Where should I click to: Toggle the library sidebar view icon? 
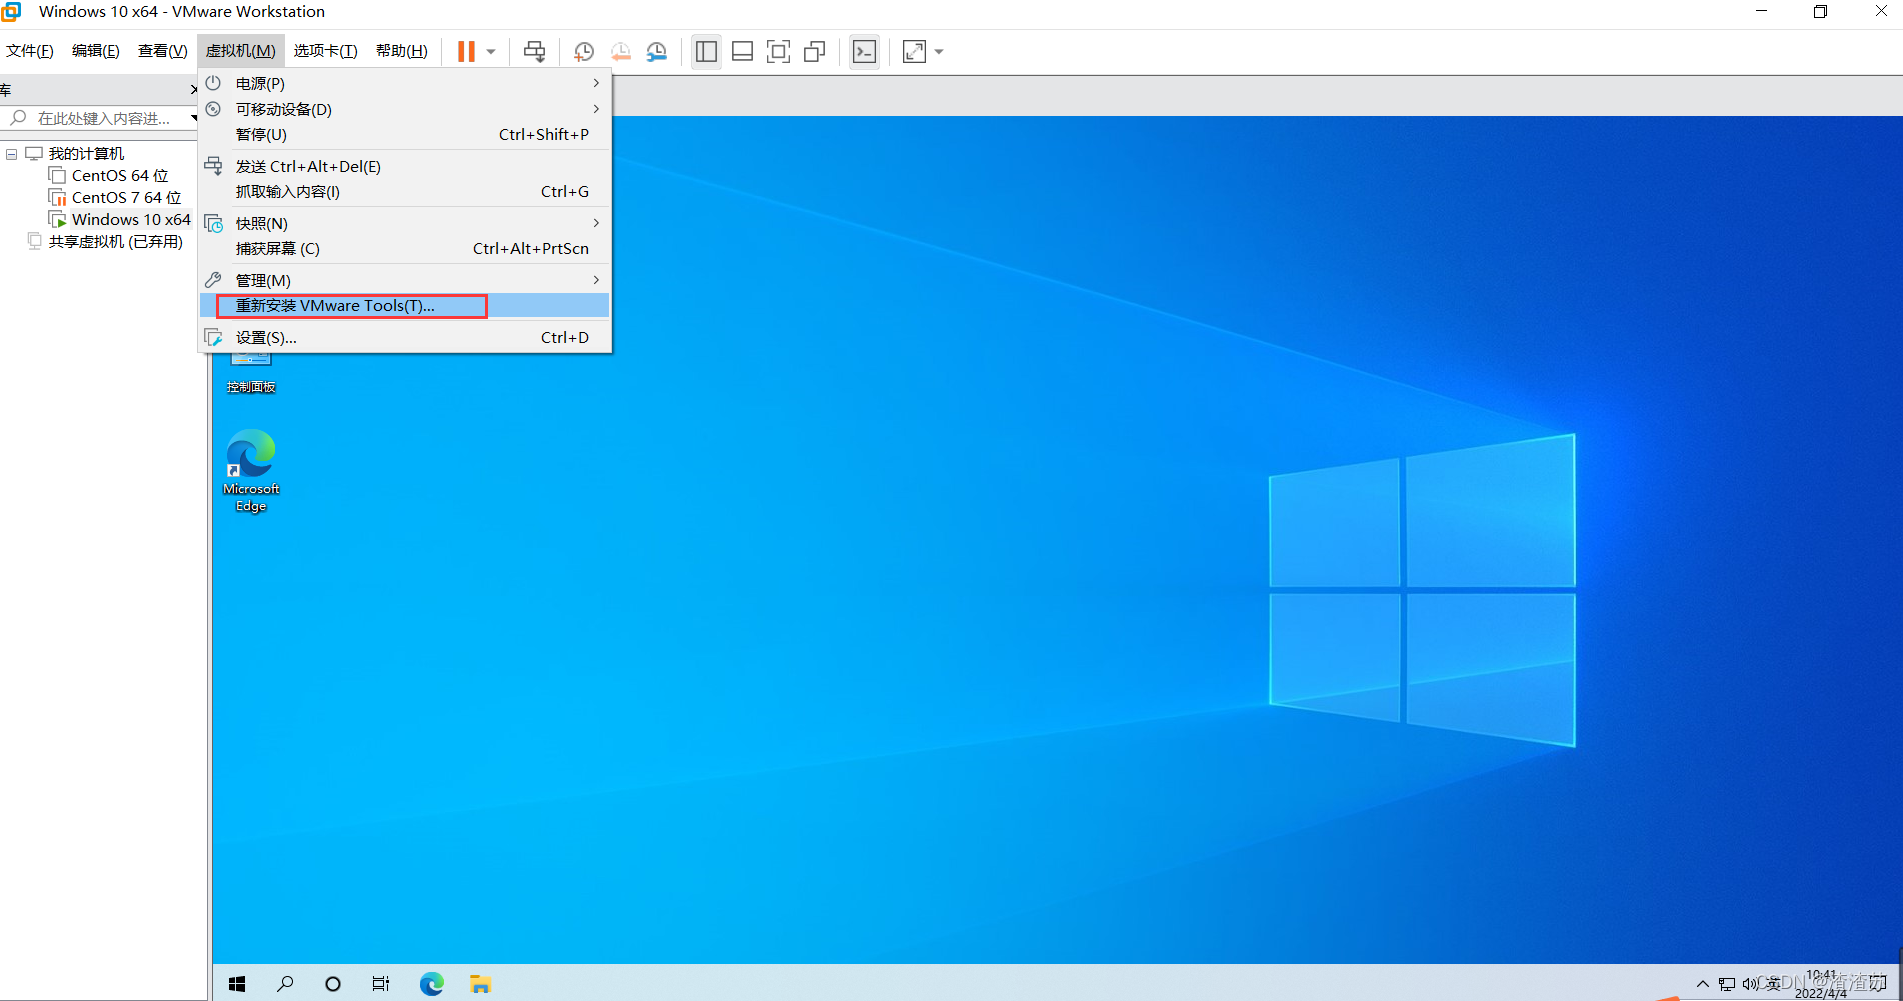(706, 51)
